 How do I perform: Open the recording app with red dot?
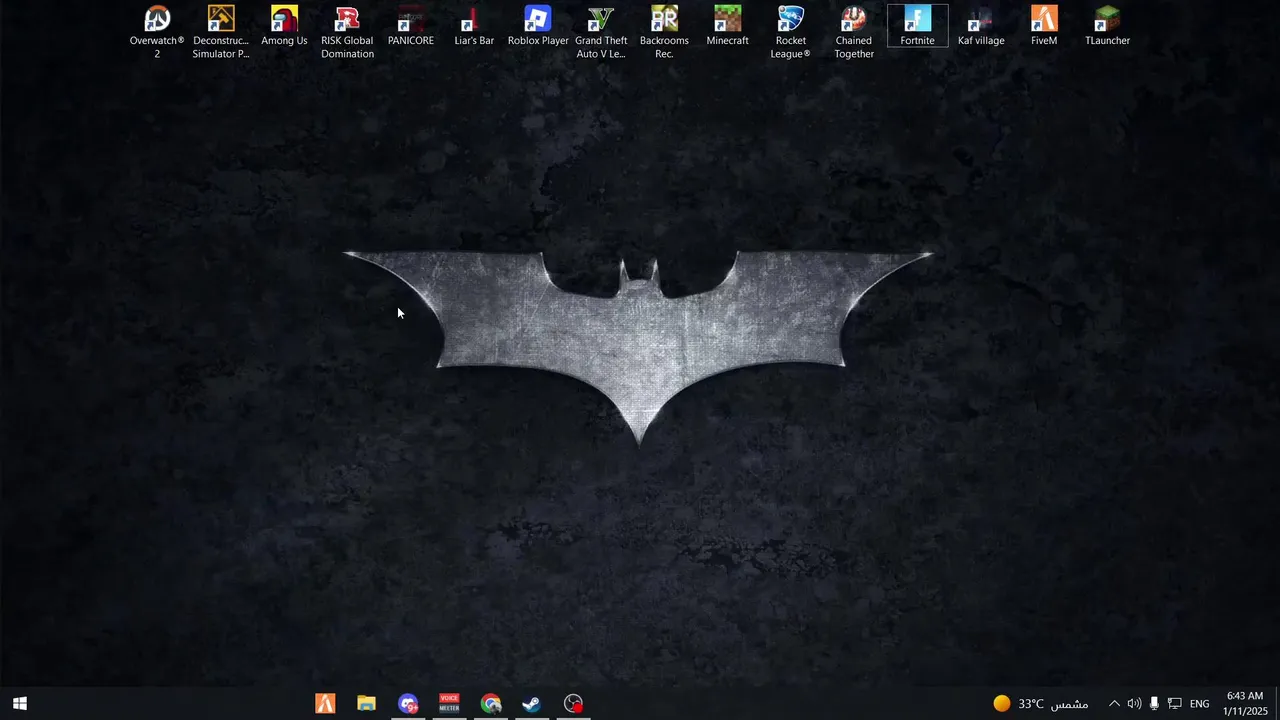point(573,704)
